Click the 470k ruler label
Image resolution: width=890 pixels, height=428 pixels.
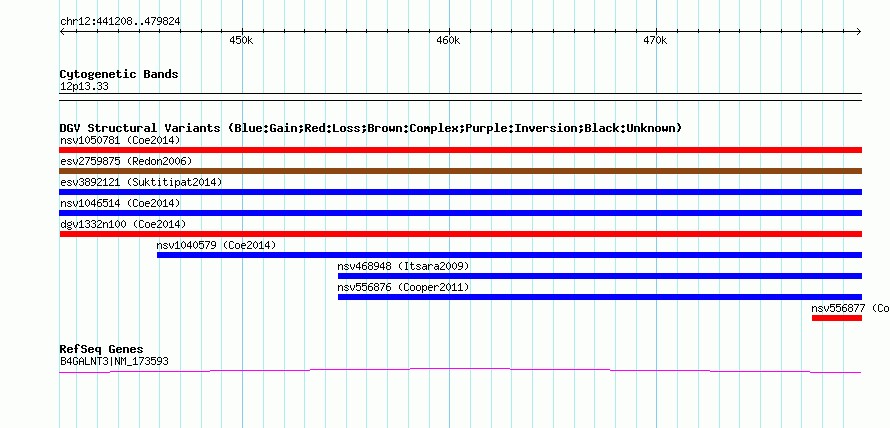655,41
